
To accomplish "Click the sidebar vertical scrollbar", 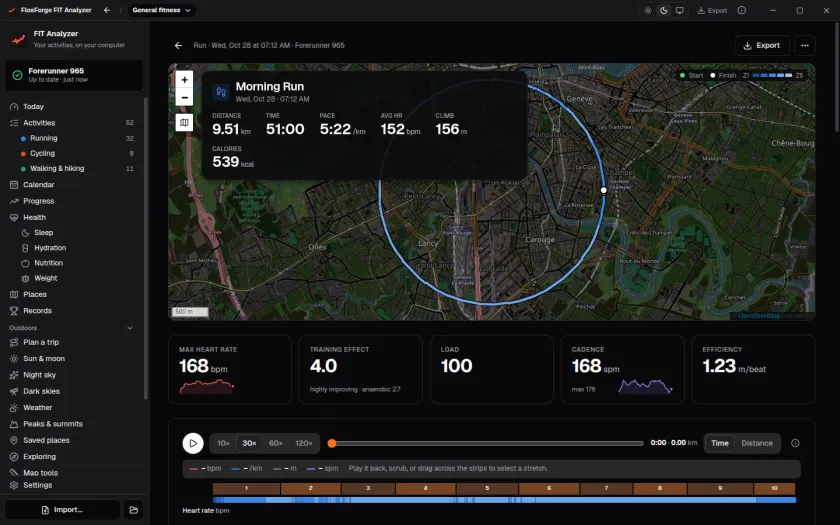I will point(146,248).
